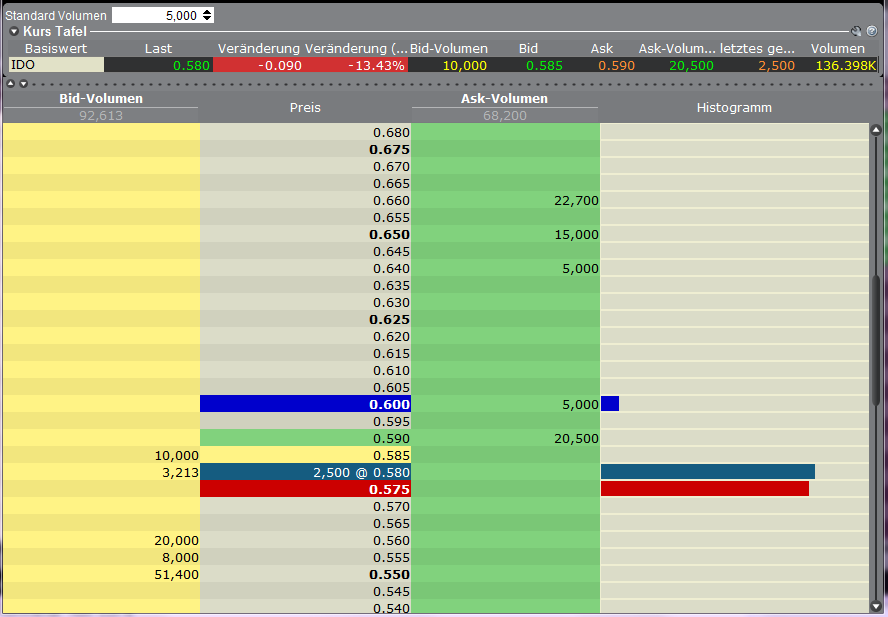The image size is (888, 617).
Task: Click the Ask-Volum... header in Kurs Tafel
Action: coord(677,49)
